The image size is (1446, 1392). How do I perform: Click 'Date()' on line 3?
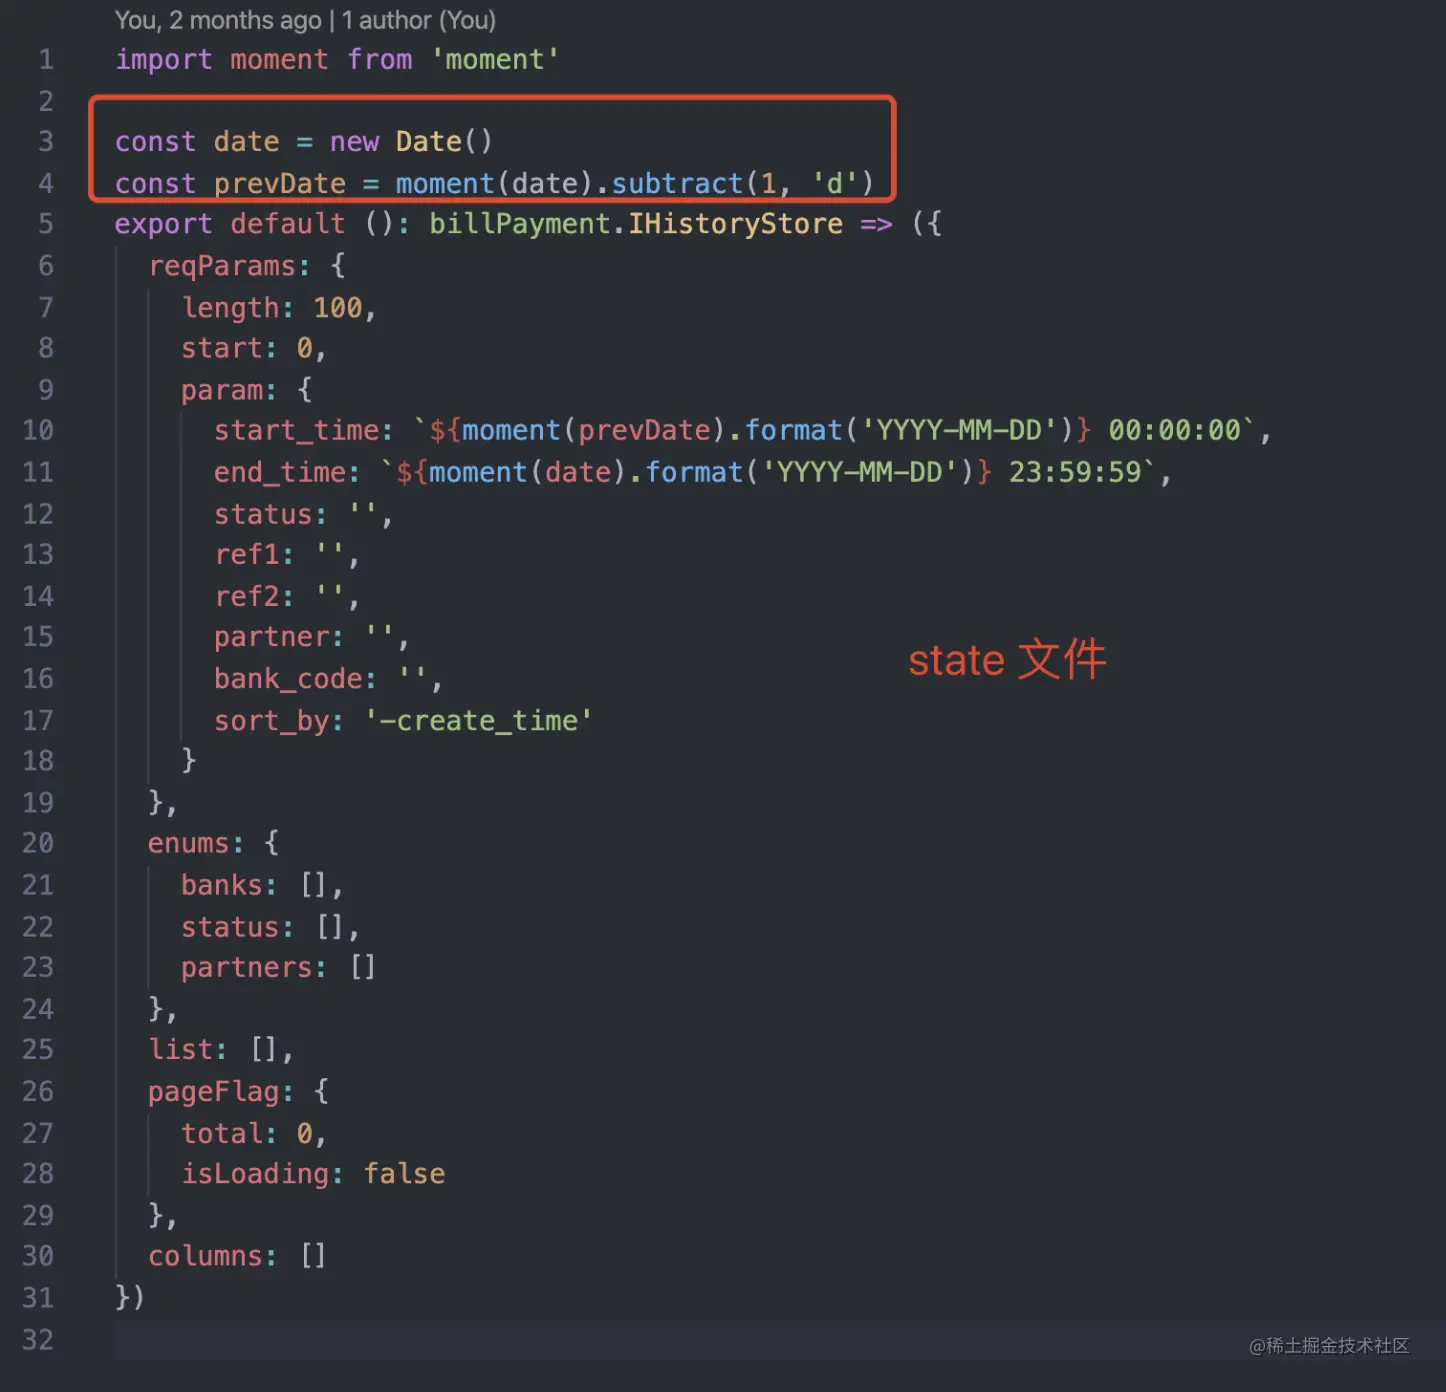[444, 142]
